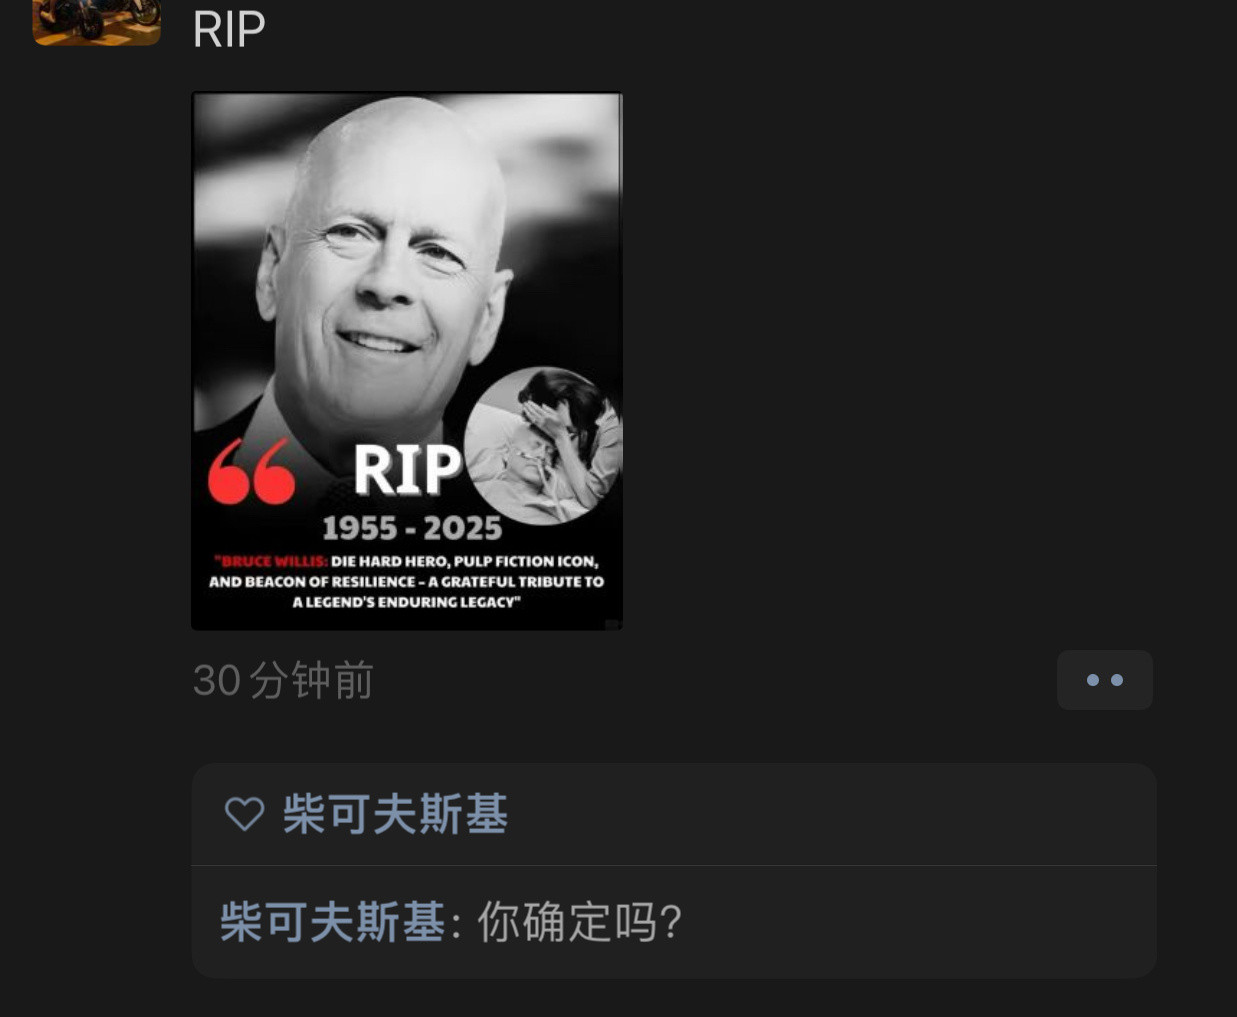The height and width of the screenshot is (1017, 1237).
Task: Click "A LEGEND'S ENDURING LEGACY" caption line
Action: (x=407, y=602)
